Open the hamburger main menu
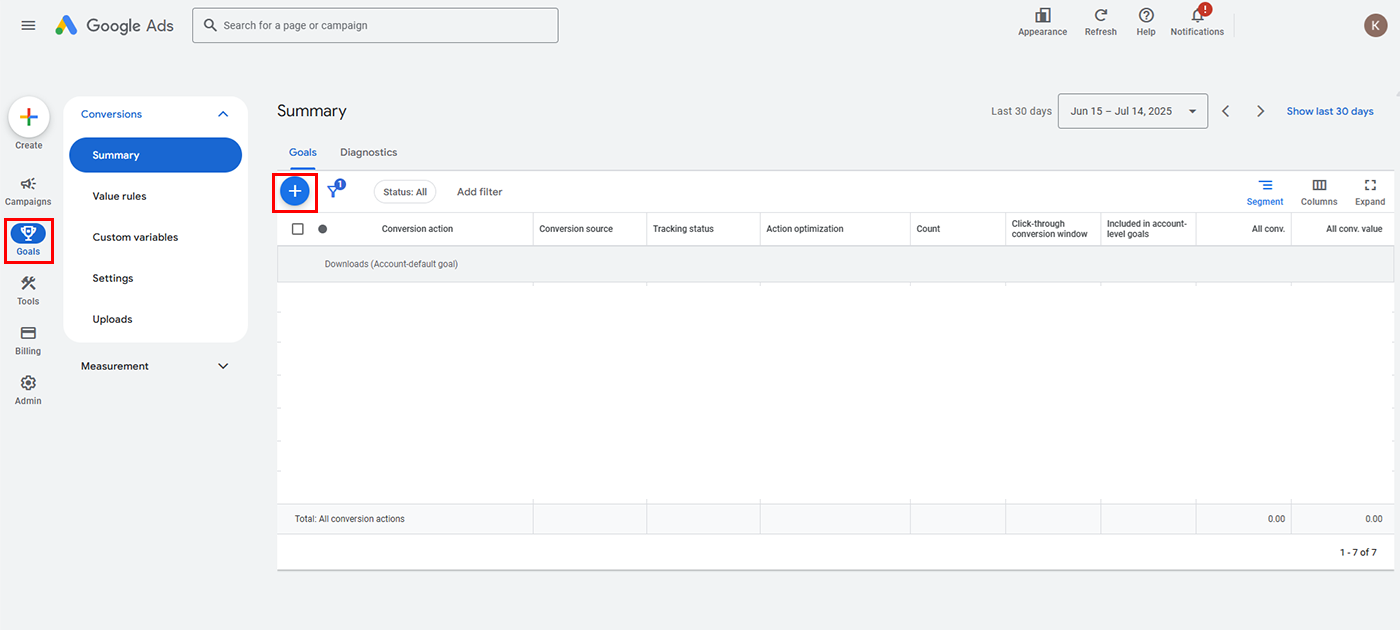 28,25
